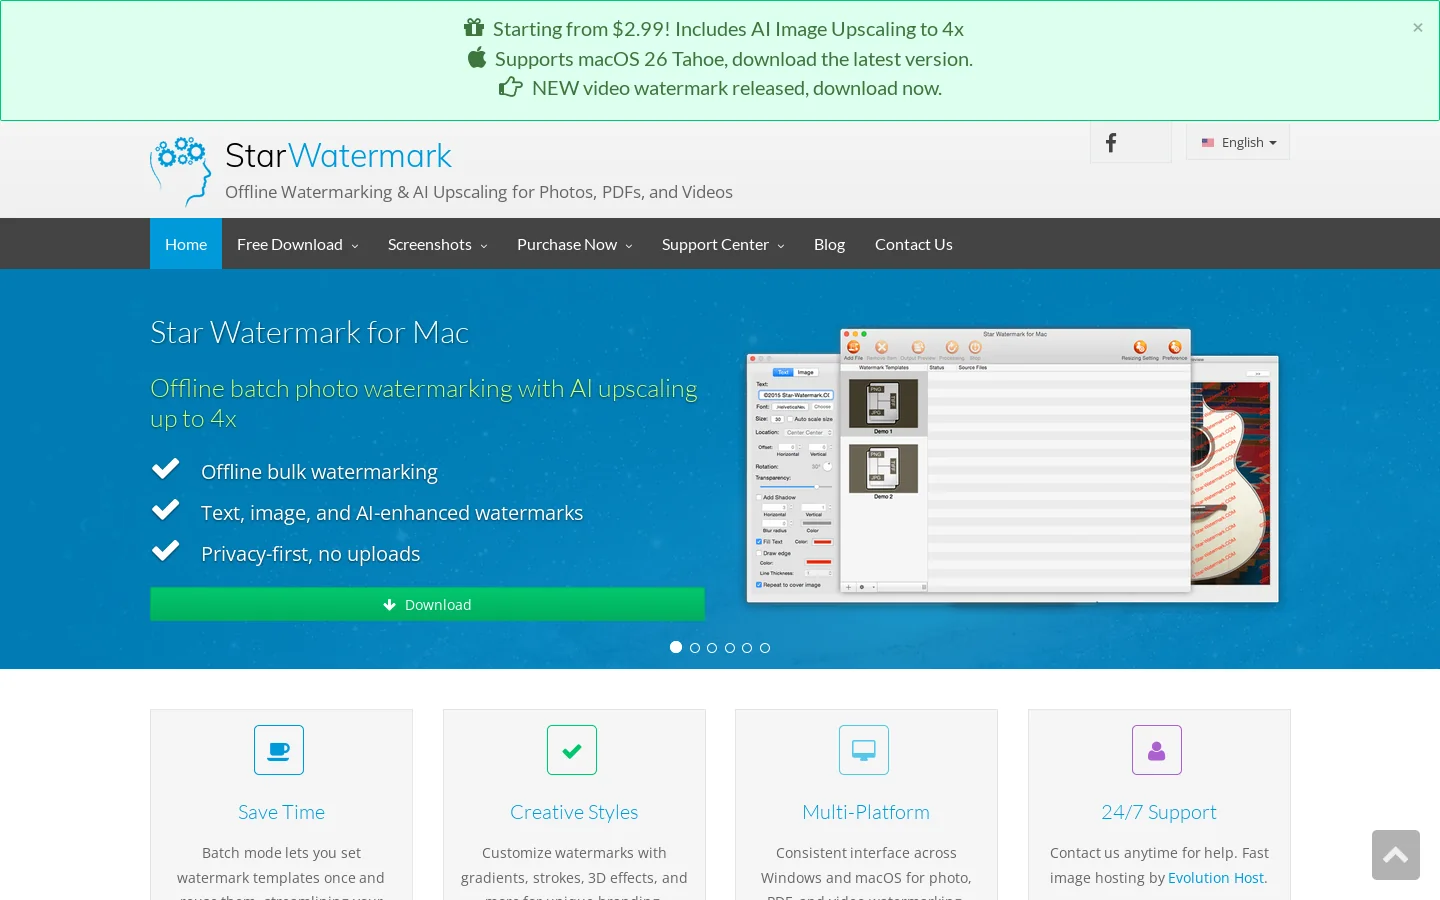Expand the Screenshots menu
The width and height of the screenshot is (1440, 900).
click(x=437, y=244)
